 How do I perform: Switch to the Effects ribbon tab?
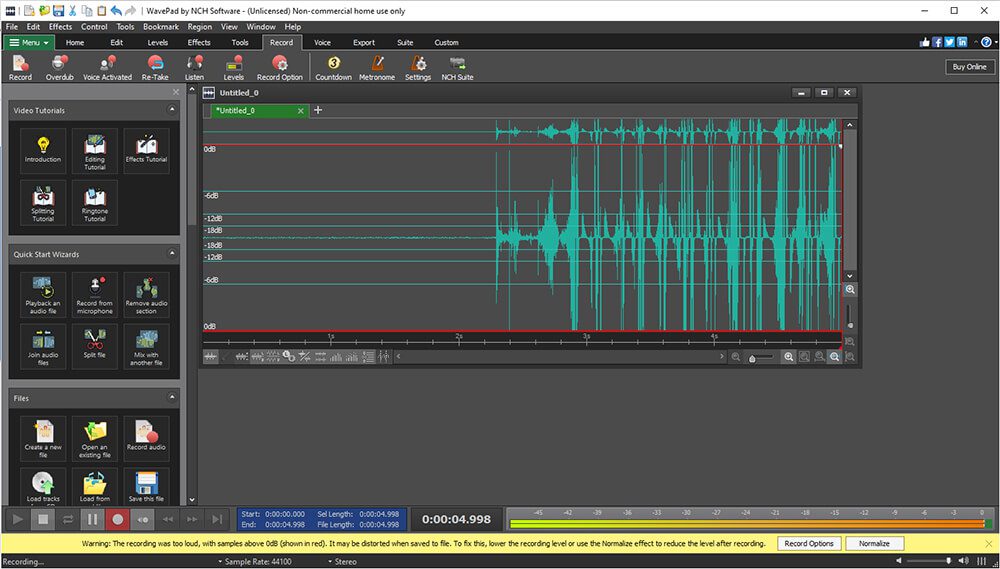coord(199,43)
